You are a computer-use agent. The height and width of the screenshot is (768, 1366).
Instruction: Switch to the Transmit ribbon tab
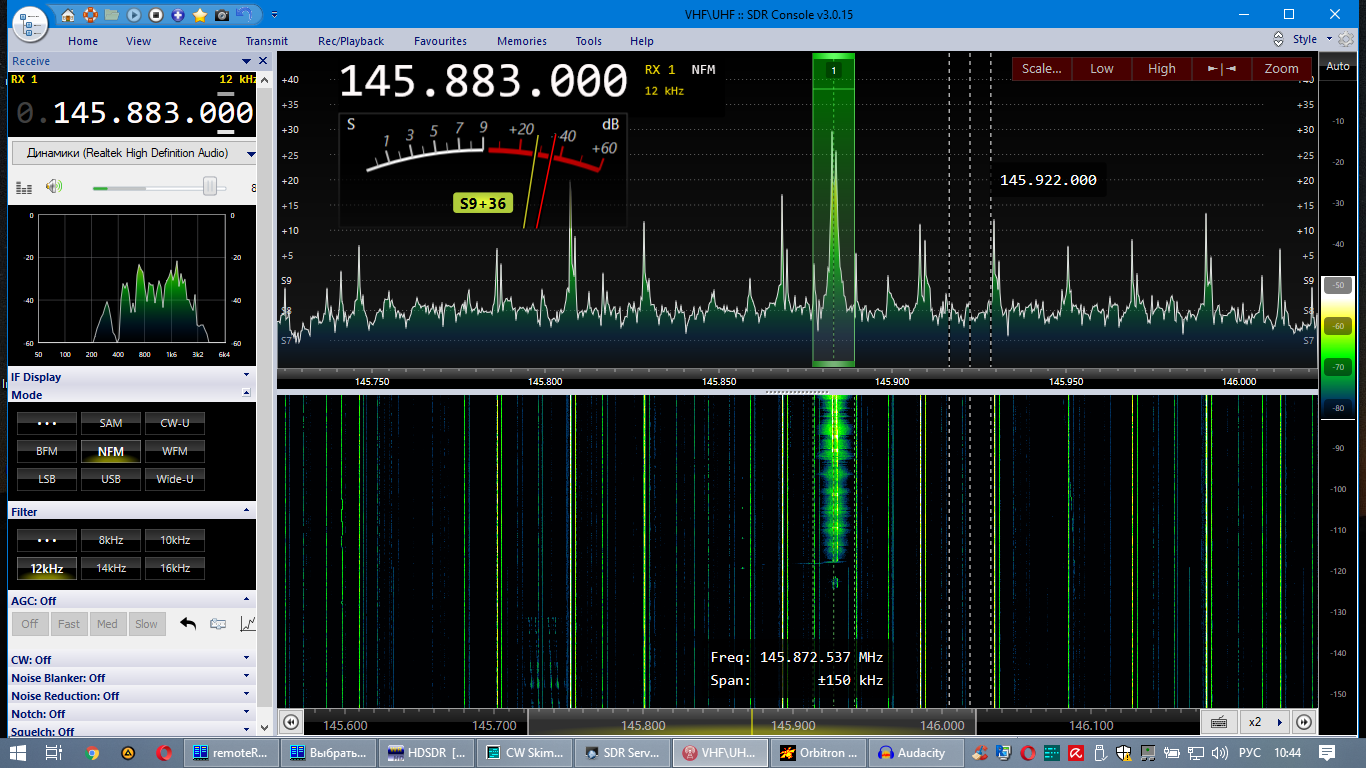265,41
